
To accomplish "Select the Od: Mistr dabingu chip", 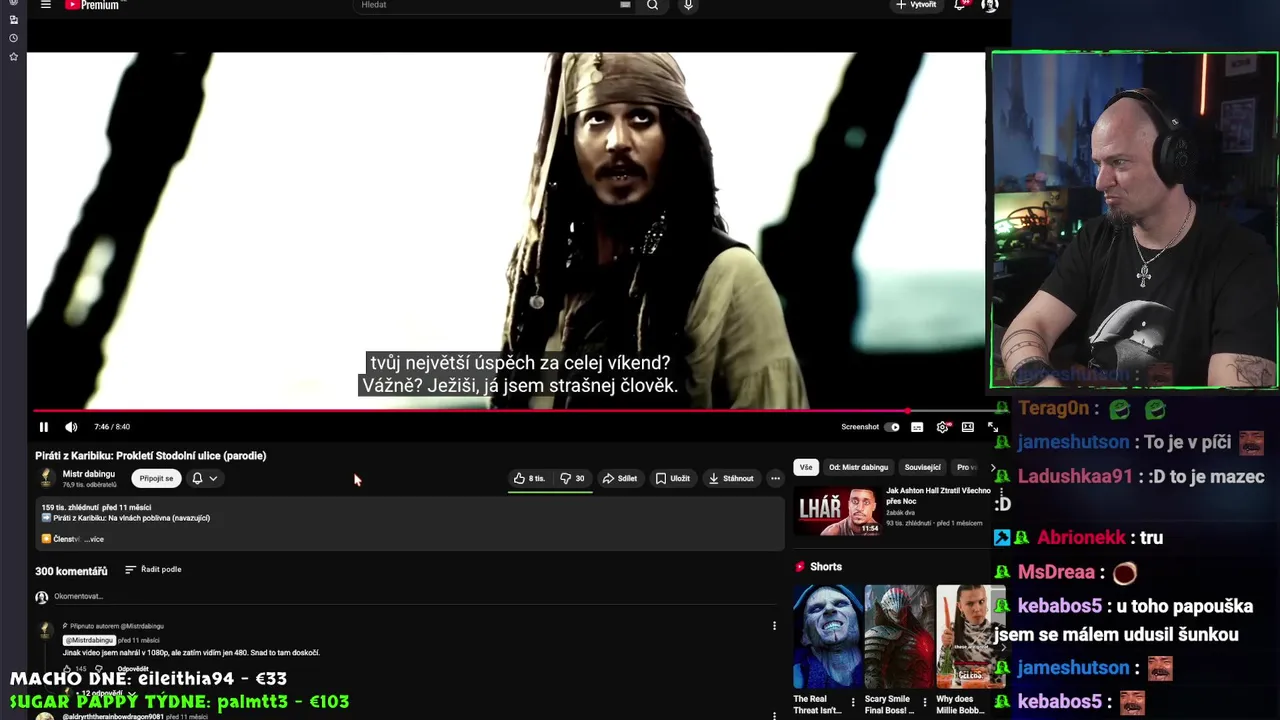I will pos(858,467).
